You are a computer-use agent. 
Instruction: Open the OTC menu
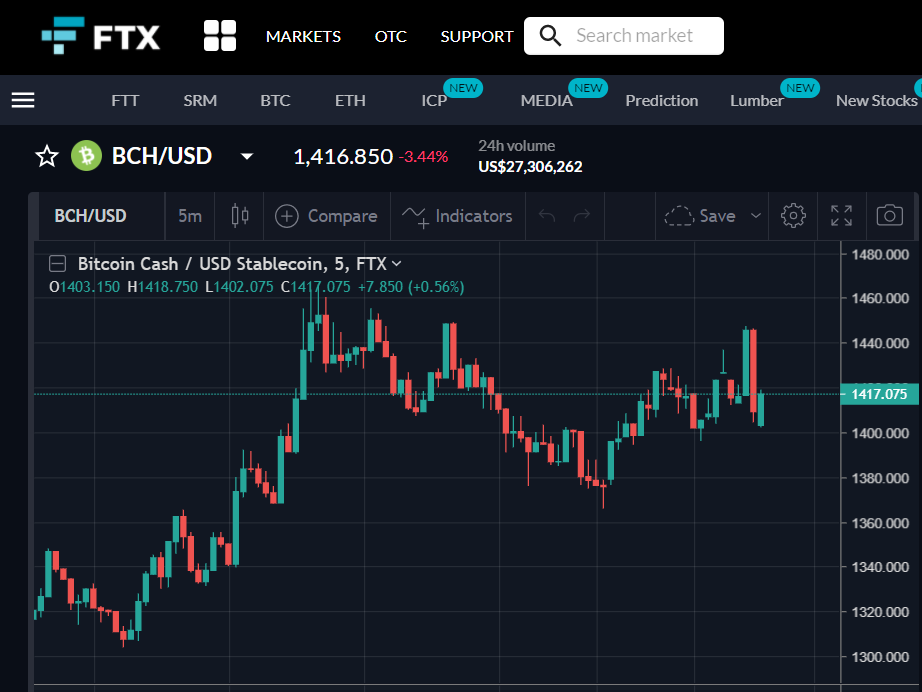[390, 36]
